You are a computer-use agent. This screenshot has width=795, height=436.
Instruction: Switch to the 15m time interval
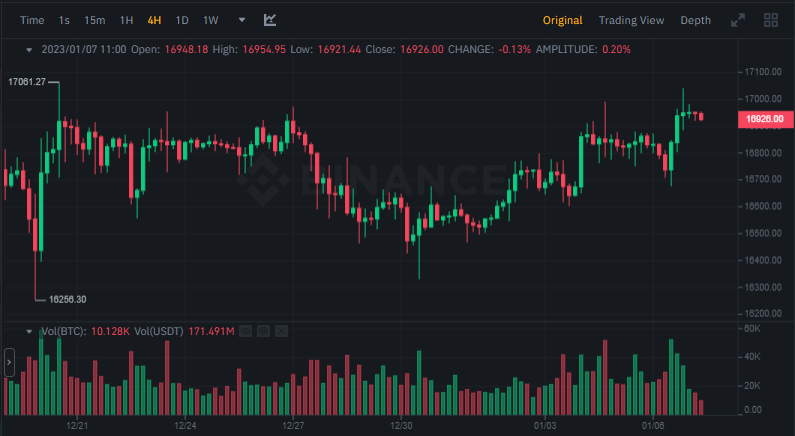click(95, 20)
